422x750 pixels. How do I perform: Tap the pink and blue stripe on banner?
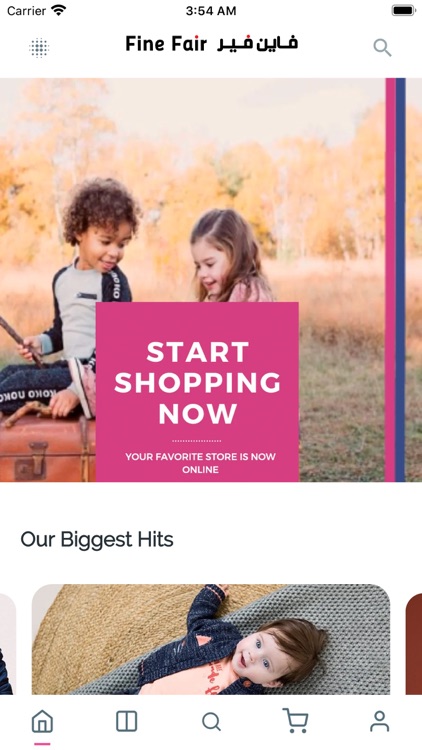[x=395, y=280]
